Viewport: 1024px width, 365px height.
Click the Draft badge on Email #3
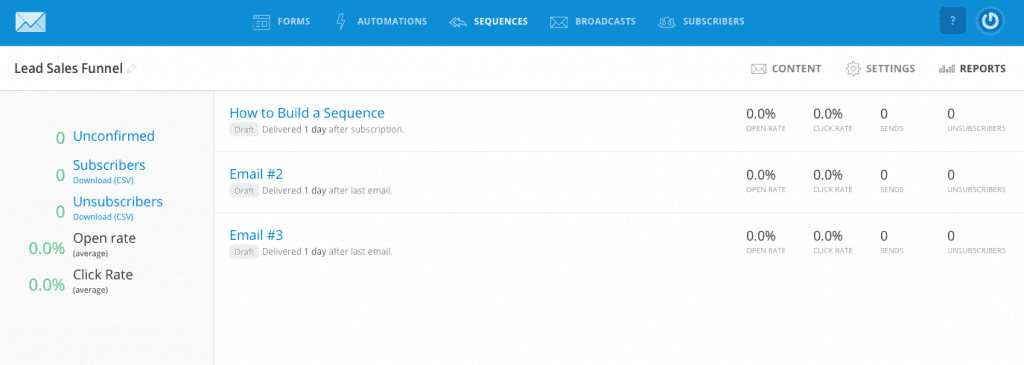(x=244, y=251)
